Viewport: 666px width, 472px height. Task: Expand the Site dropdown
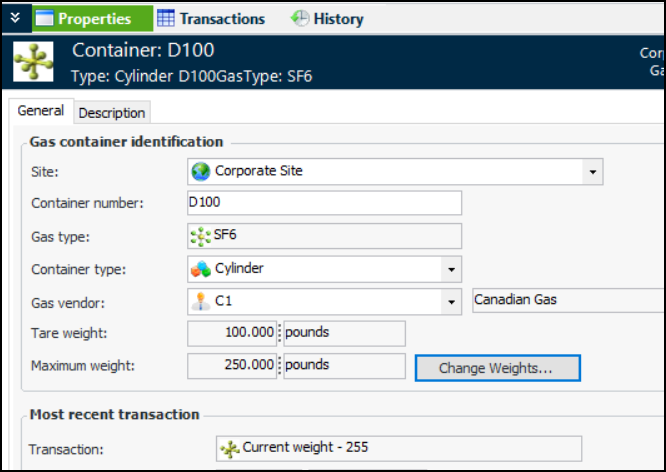[593, 172]
